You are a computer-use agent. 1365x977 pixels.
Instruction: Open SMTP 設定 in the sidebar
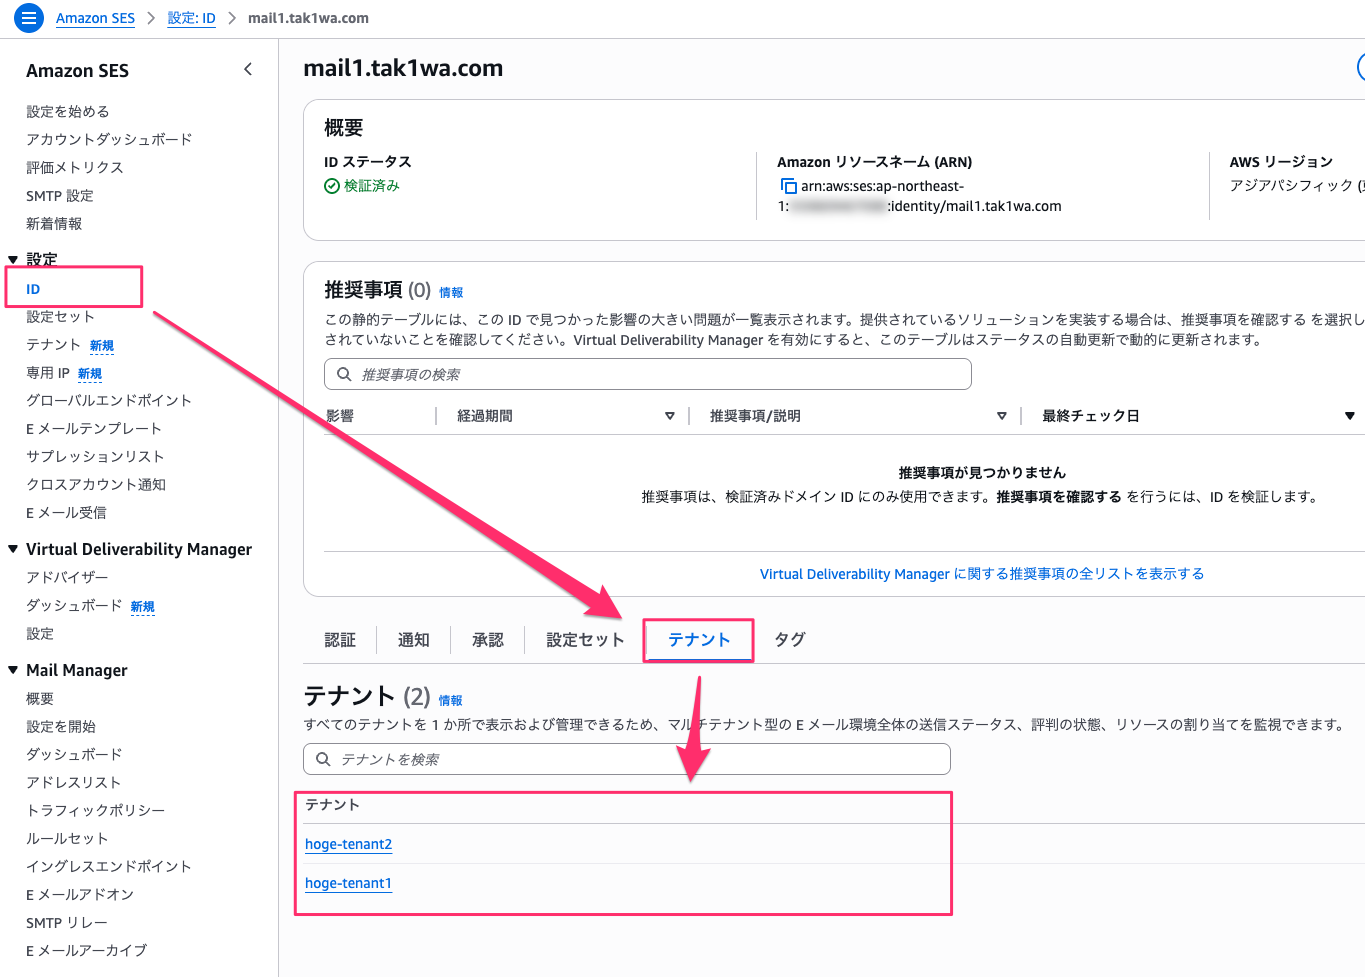(60, 196)
